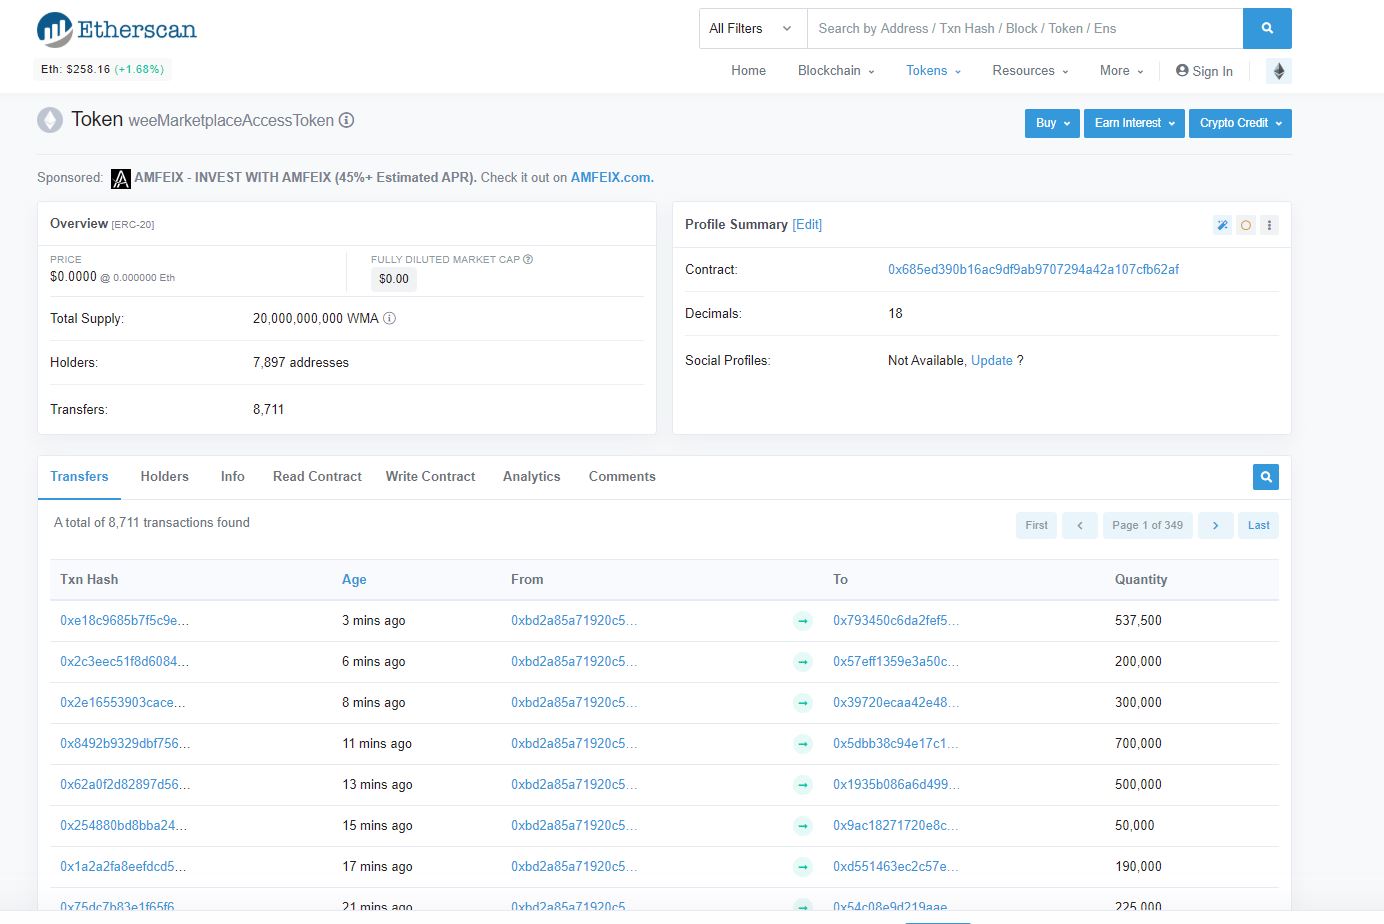Click the token reputation circle badge icon
1384x924 pixels.
(1245, 225)
